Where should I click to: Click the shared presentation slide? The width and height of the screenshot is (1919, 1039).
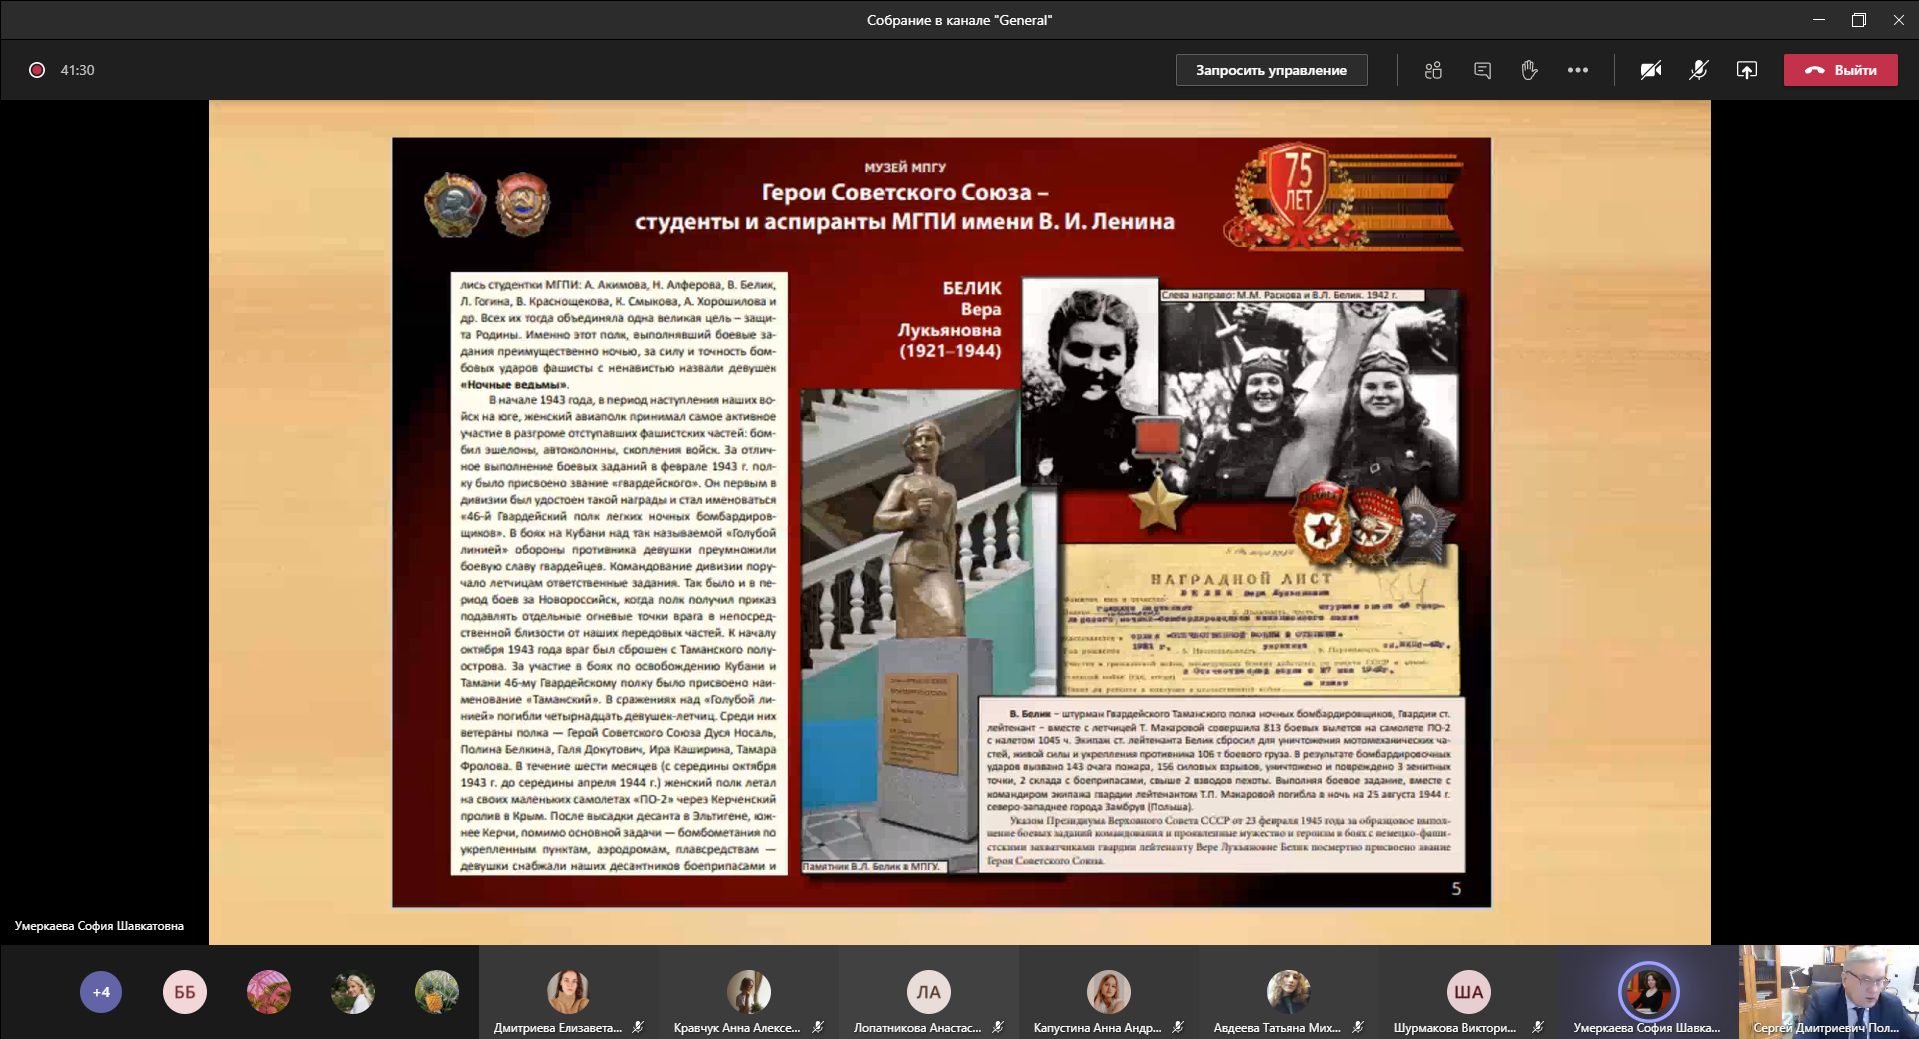tap(941, 522)
